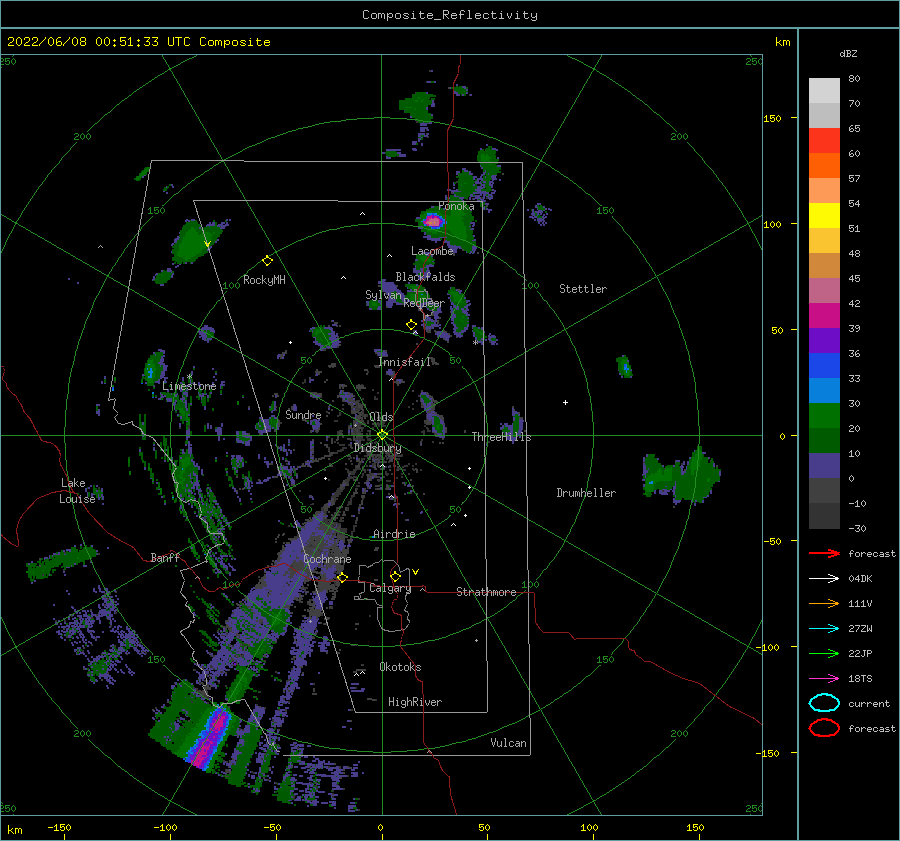This screenshot has width=900, height=841.
Task: Click the Sundre city label
Action: tap(303, 414)
